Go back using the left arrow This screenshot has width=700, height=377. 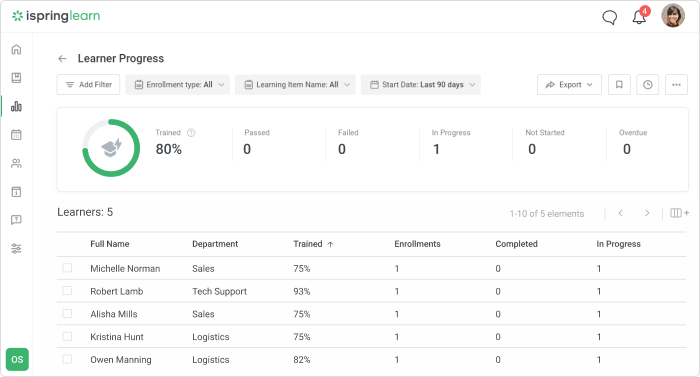[62, 59]
